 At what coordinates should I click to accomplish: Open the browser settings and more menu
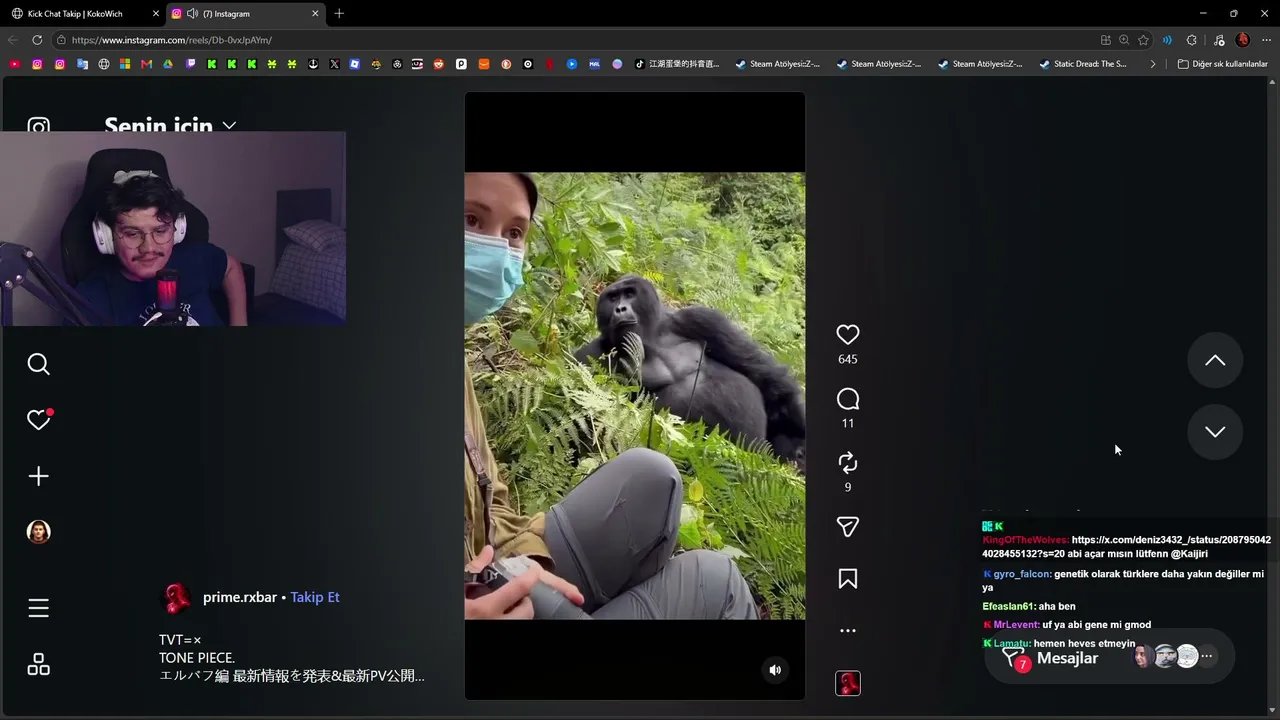[1267, 40]
